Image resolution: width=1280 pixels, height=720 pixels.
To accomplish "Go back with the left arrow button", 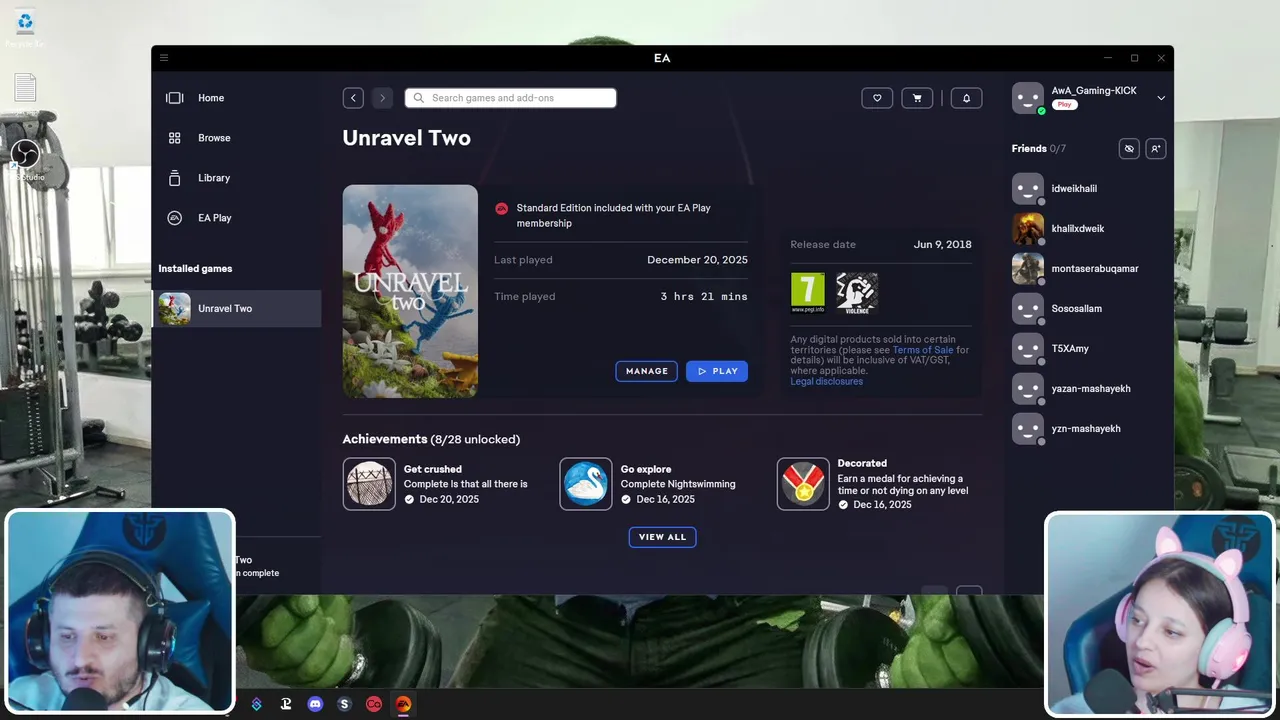I will coord(353,98).
